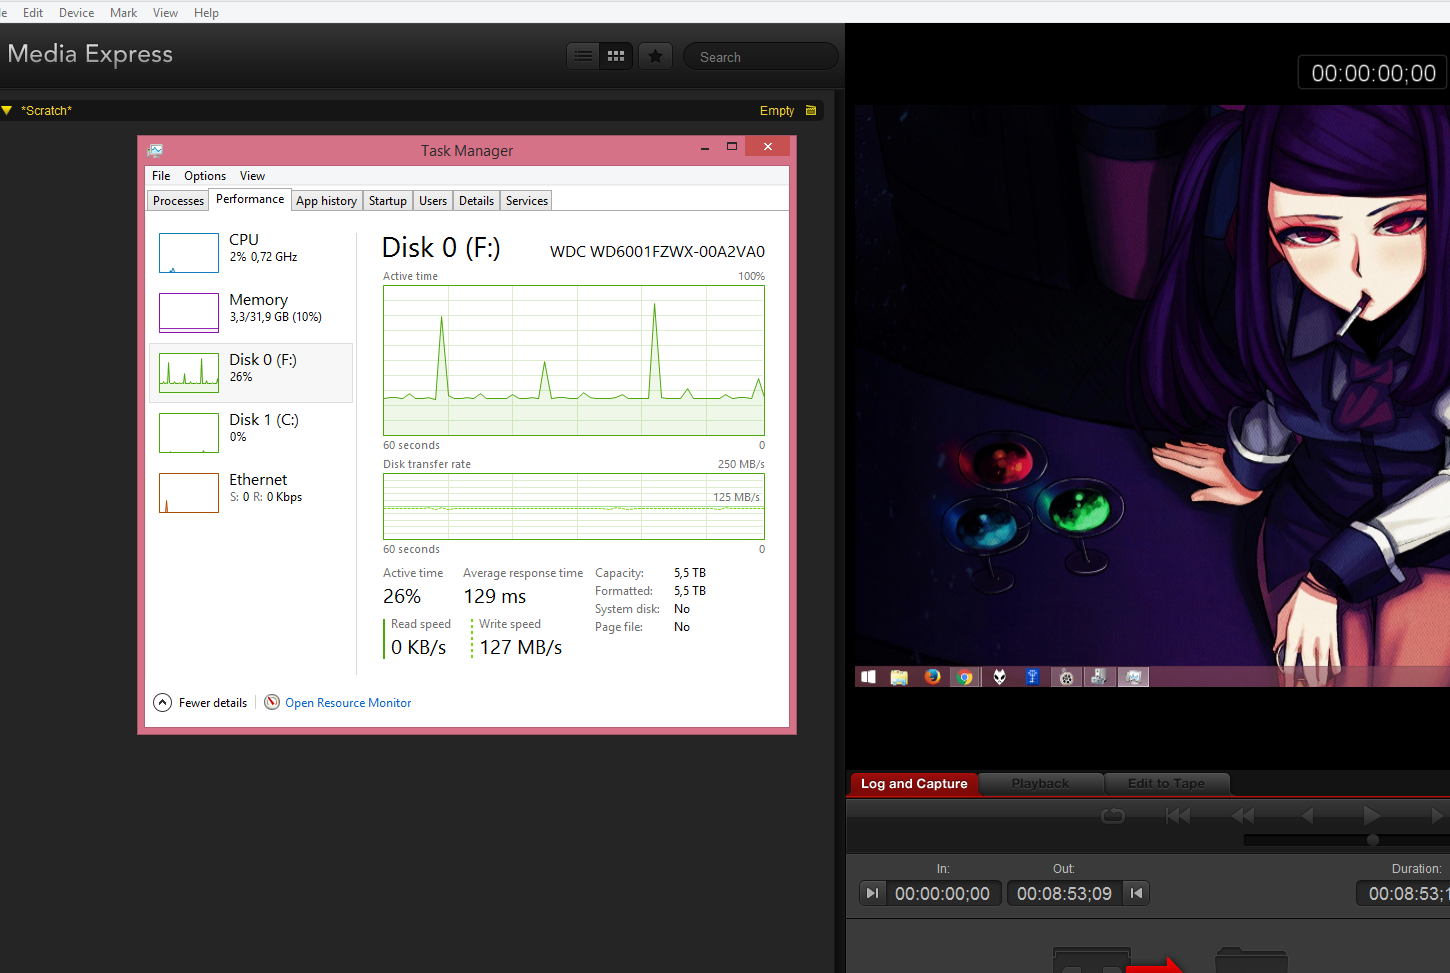Open the Mark menu

tap(124, 13)
